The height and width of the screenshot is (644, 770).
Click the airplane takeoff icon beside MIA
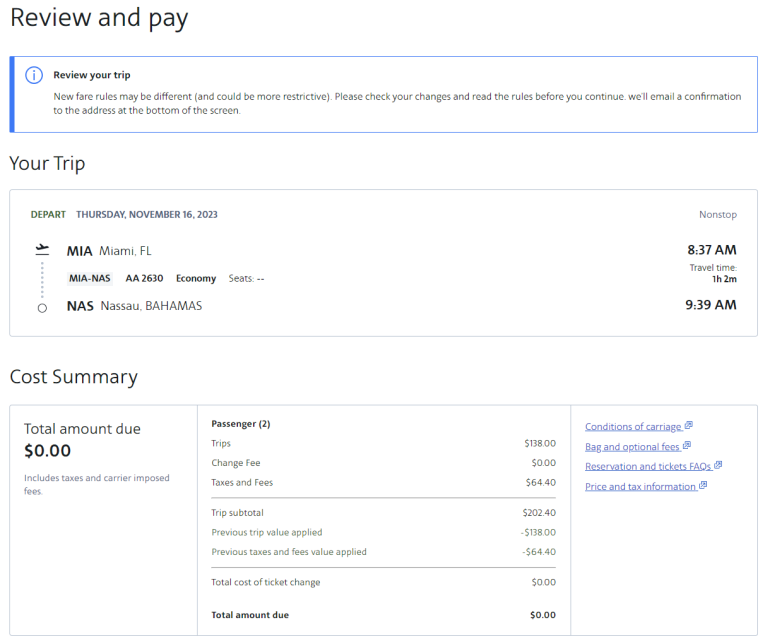coord(42,250)
